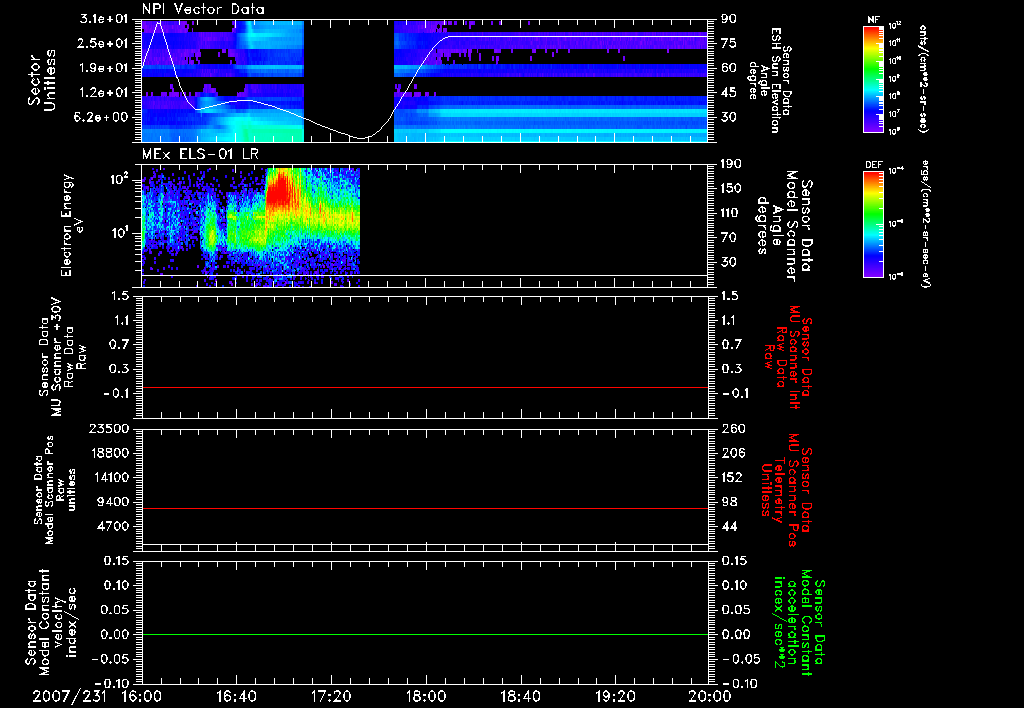Select the 'NPI Vector Data' panel title
The width and height of the screenshot is (1024, 708).
point(203,9)
